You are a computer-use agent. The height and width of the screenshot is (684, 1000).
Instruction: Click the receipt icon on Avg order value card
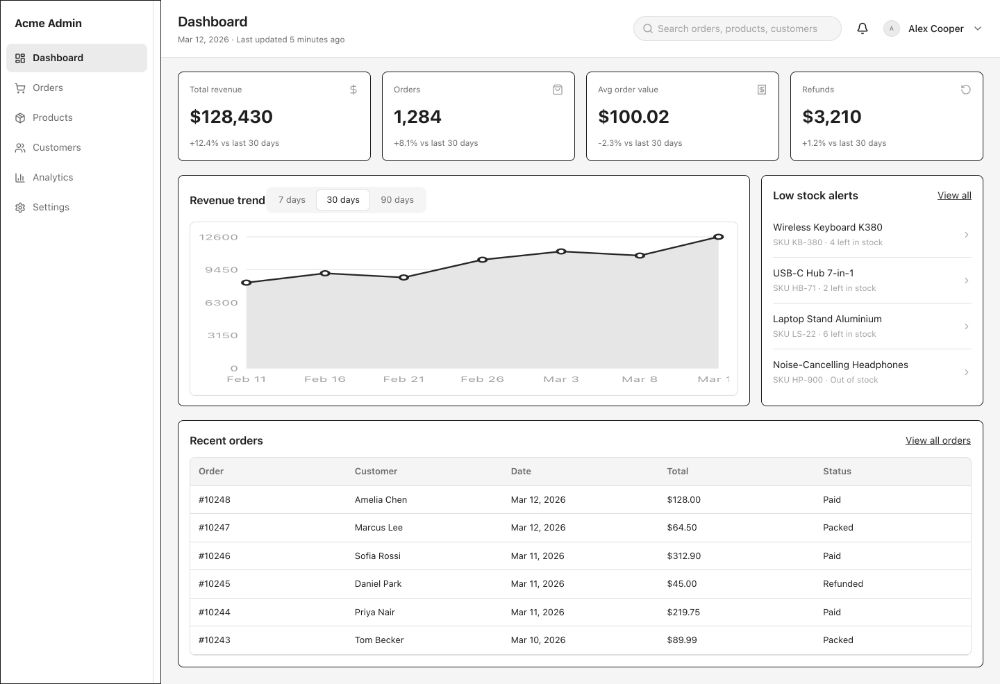(x=761, y=90)
